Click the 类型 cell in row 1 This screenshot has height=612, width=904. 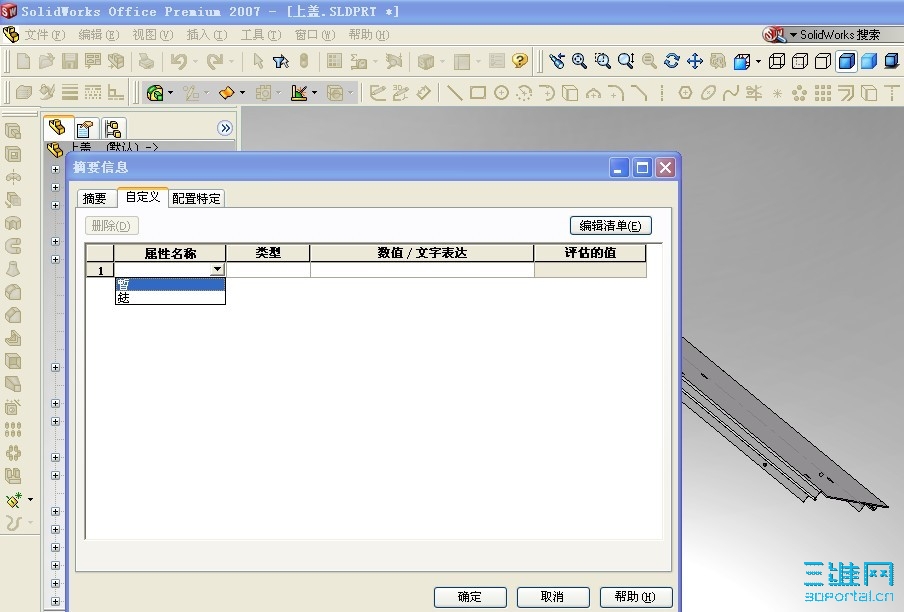tap(268, 270)
